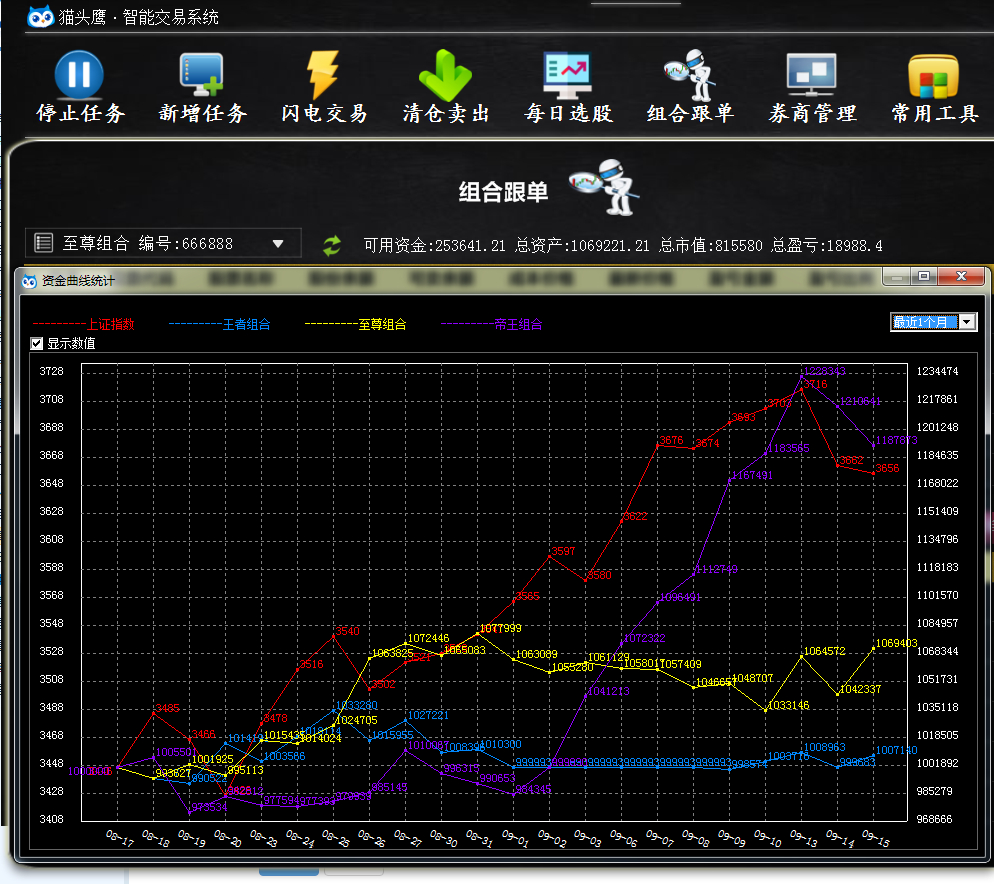Viewport: 994px width, 884px height.
Task: Click the owl logo in title bar
Action: click(x=41, y=17)
